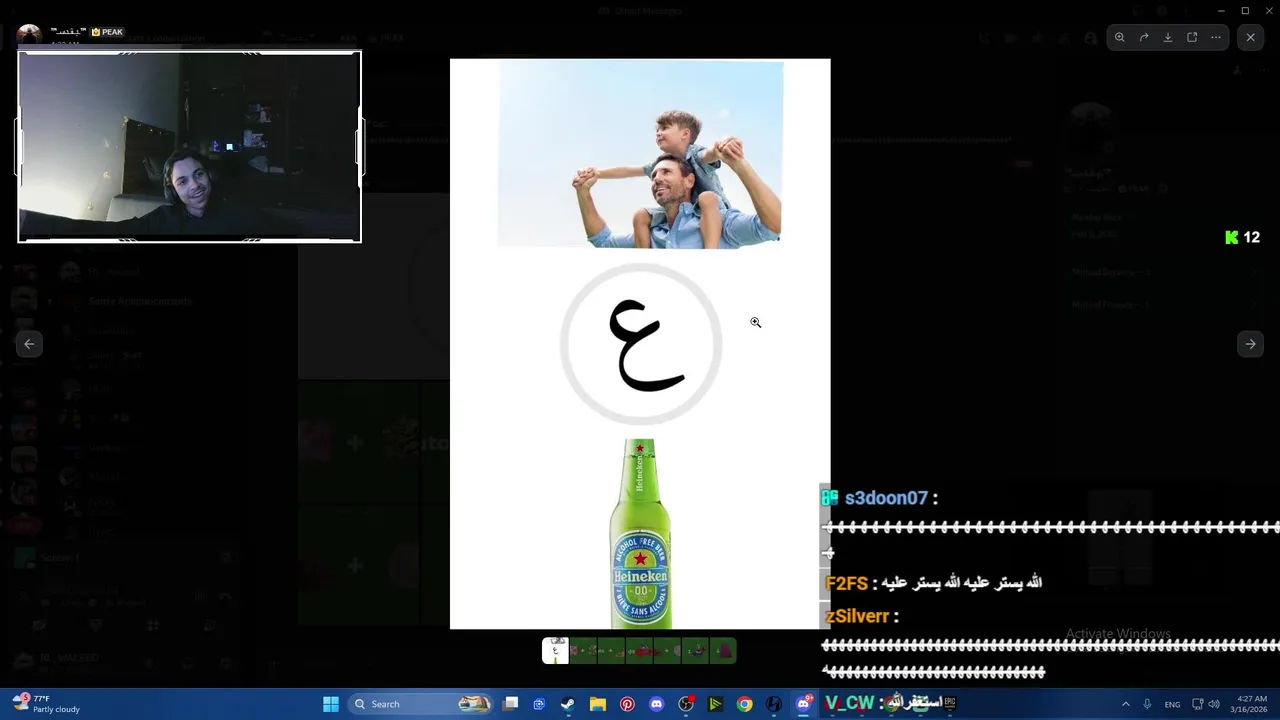Open the three-dot more options menu in the image viewer
The width and height of the screenshot is (1280, 720).
pos(1216,37)
